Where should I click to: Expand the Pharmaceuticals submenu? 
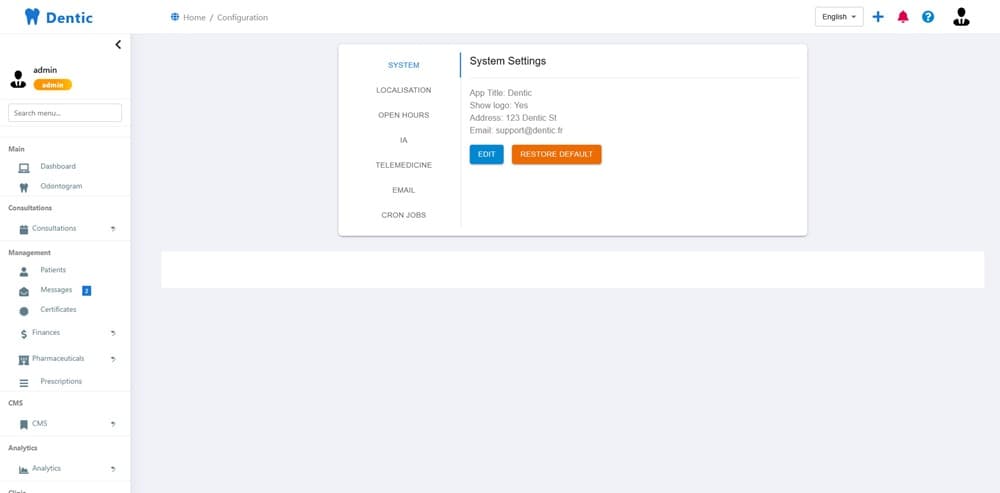58,358
